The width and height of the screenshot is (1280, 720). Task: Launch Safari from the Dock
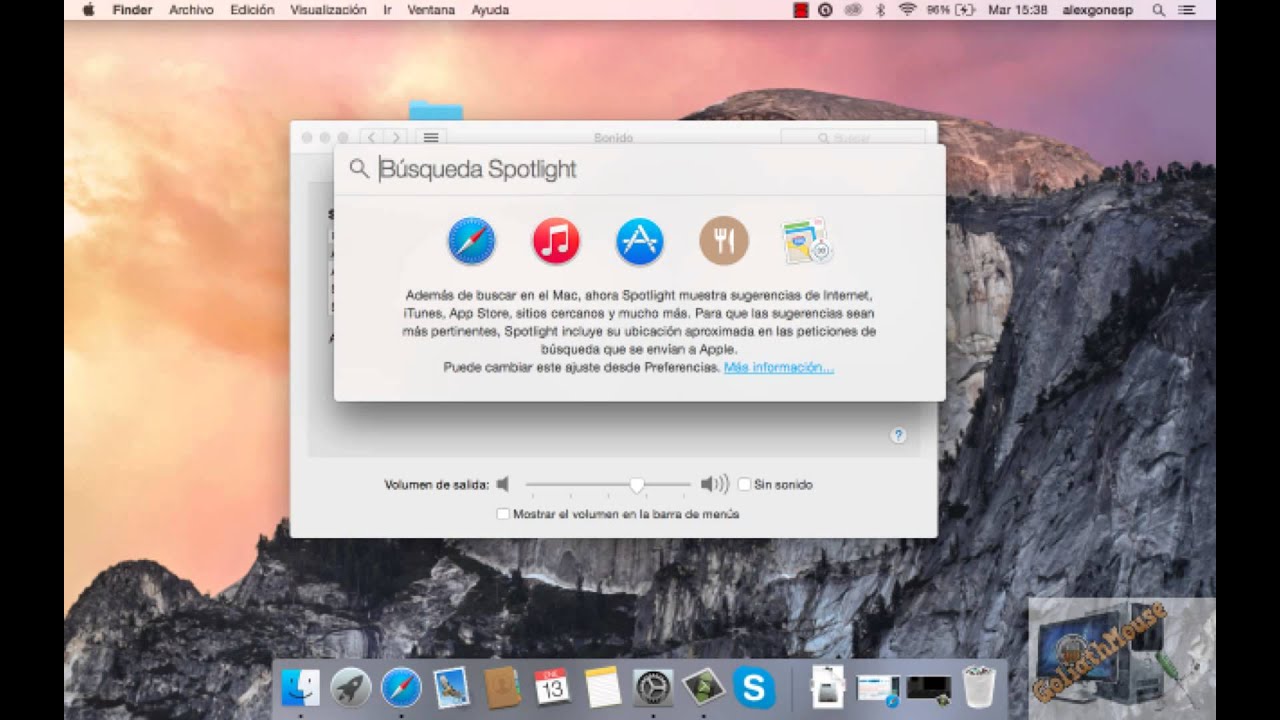(x=401, y=688)
